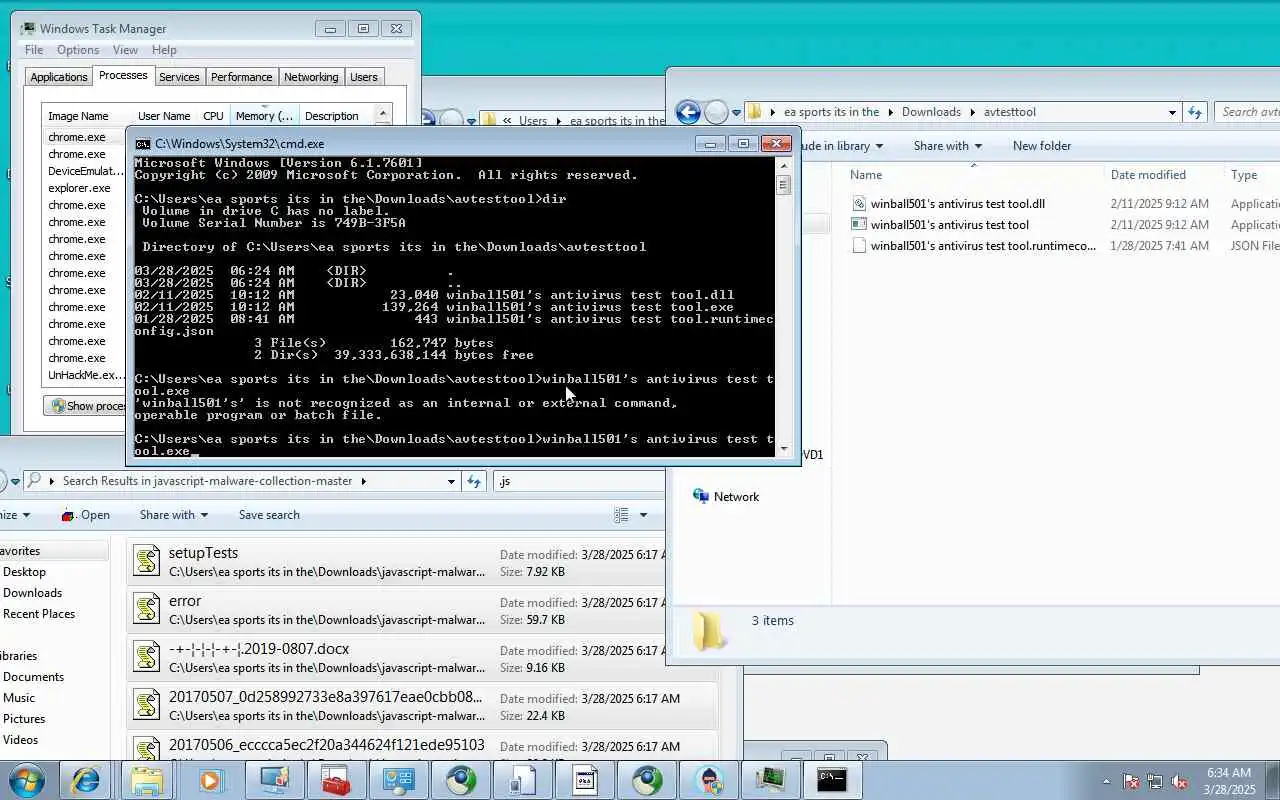Image resolution: width=1280 pixels, height=800 pixels.
Task: Click the cmd window scrollbar thumb
Action: coord(783,185)
